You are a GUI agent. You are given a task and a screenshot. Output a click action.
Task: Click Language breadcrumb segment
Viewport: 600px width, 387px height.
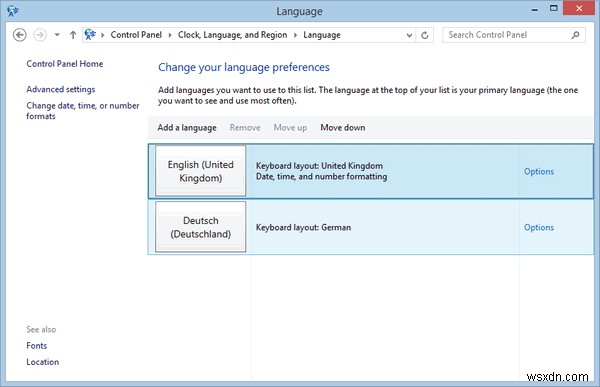(x=322, y=35)
